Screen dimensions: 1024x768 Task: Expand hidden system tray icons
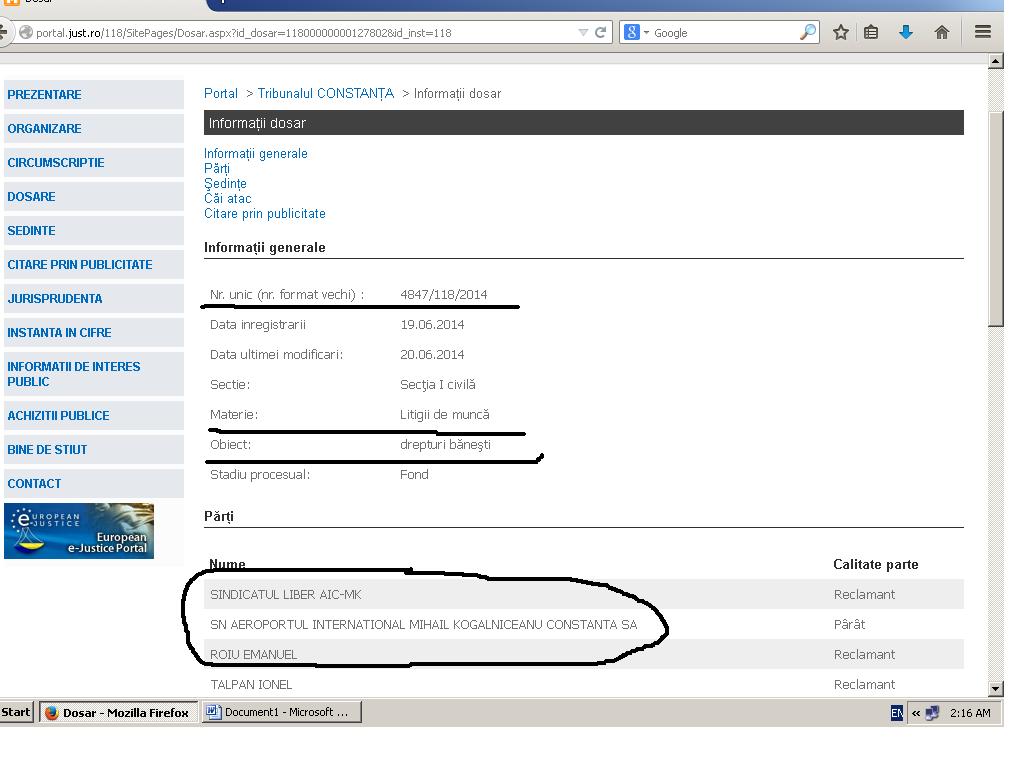[x=916, y=713]
